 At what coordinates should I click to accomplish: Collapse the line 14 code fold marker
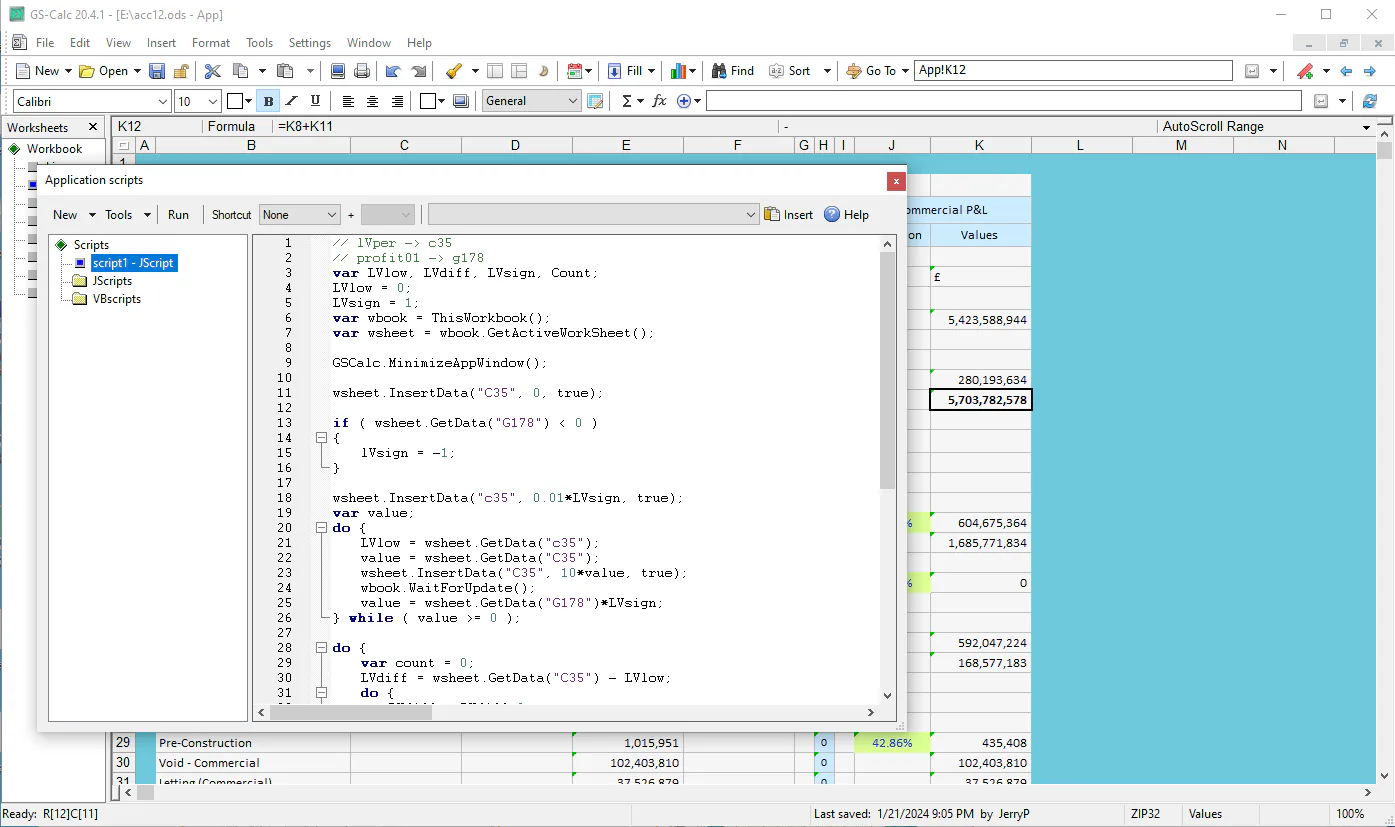(321, 438)
